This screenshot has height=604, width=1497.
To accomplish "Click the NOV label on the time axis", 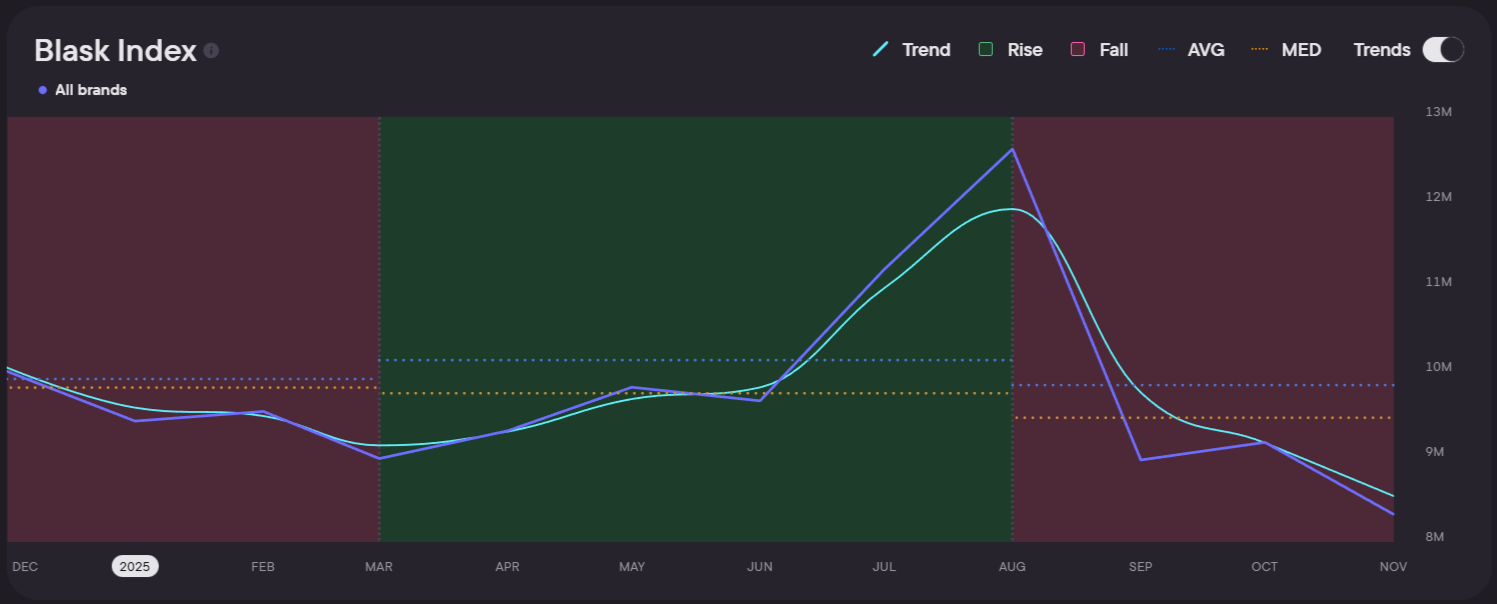I will point(1393,567).
